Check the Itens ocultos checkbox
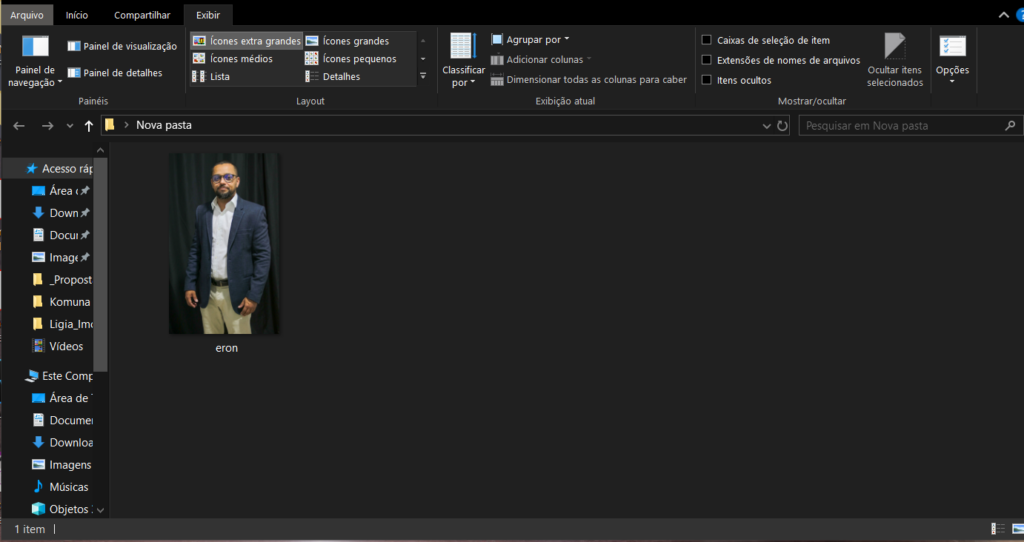The image size is (1024, 542). coord(707,80)
